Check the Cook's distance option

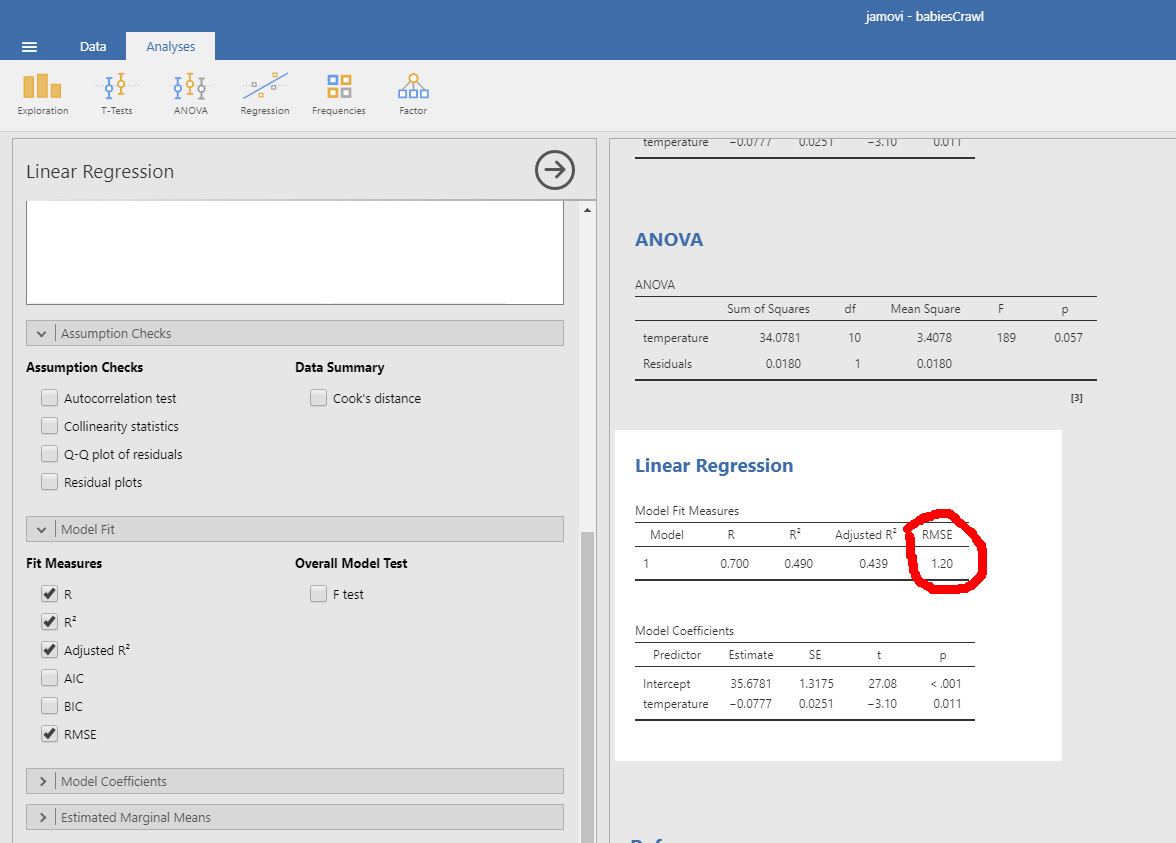(318, 397)
